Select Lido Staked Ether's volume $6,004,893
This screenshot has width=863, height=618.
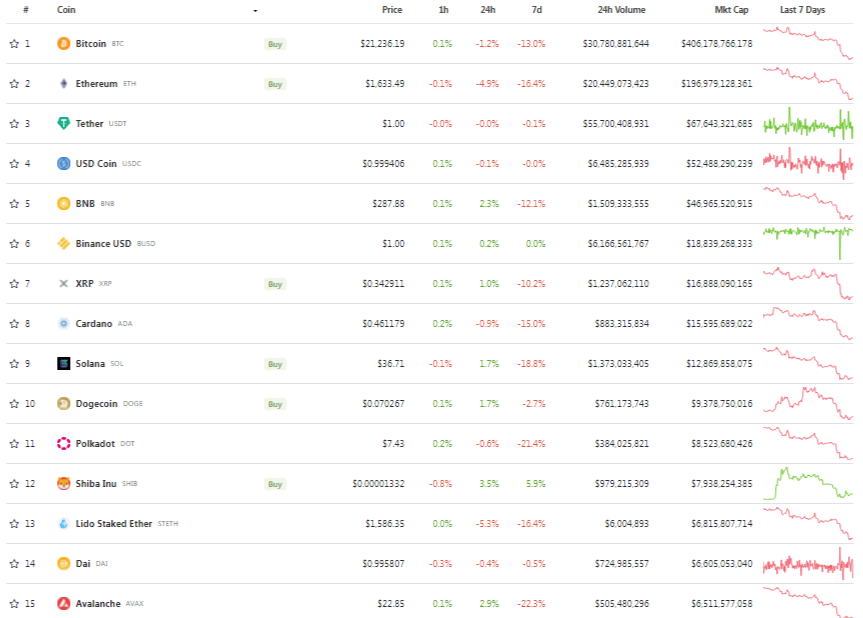click(x=627, y=523)
